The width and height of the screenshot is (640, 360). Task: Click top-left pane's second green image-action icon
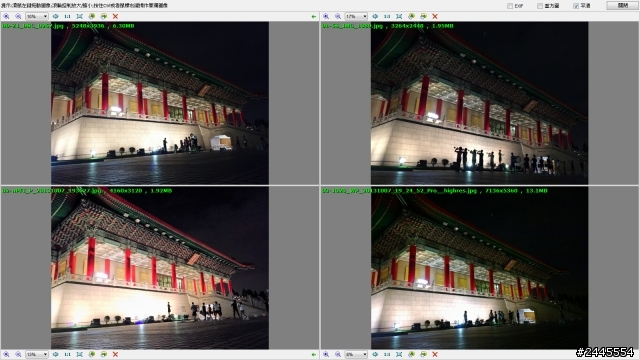[x=104, y=16]
